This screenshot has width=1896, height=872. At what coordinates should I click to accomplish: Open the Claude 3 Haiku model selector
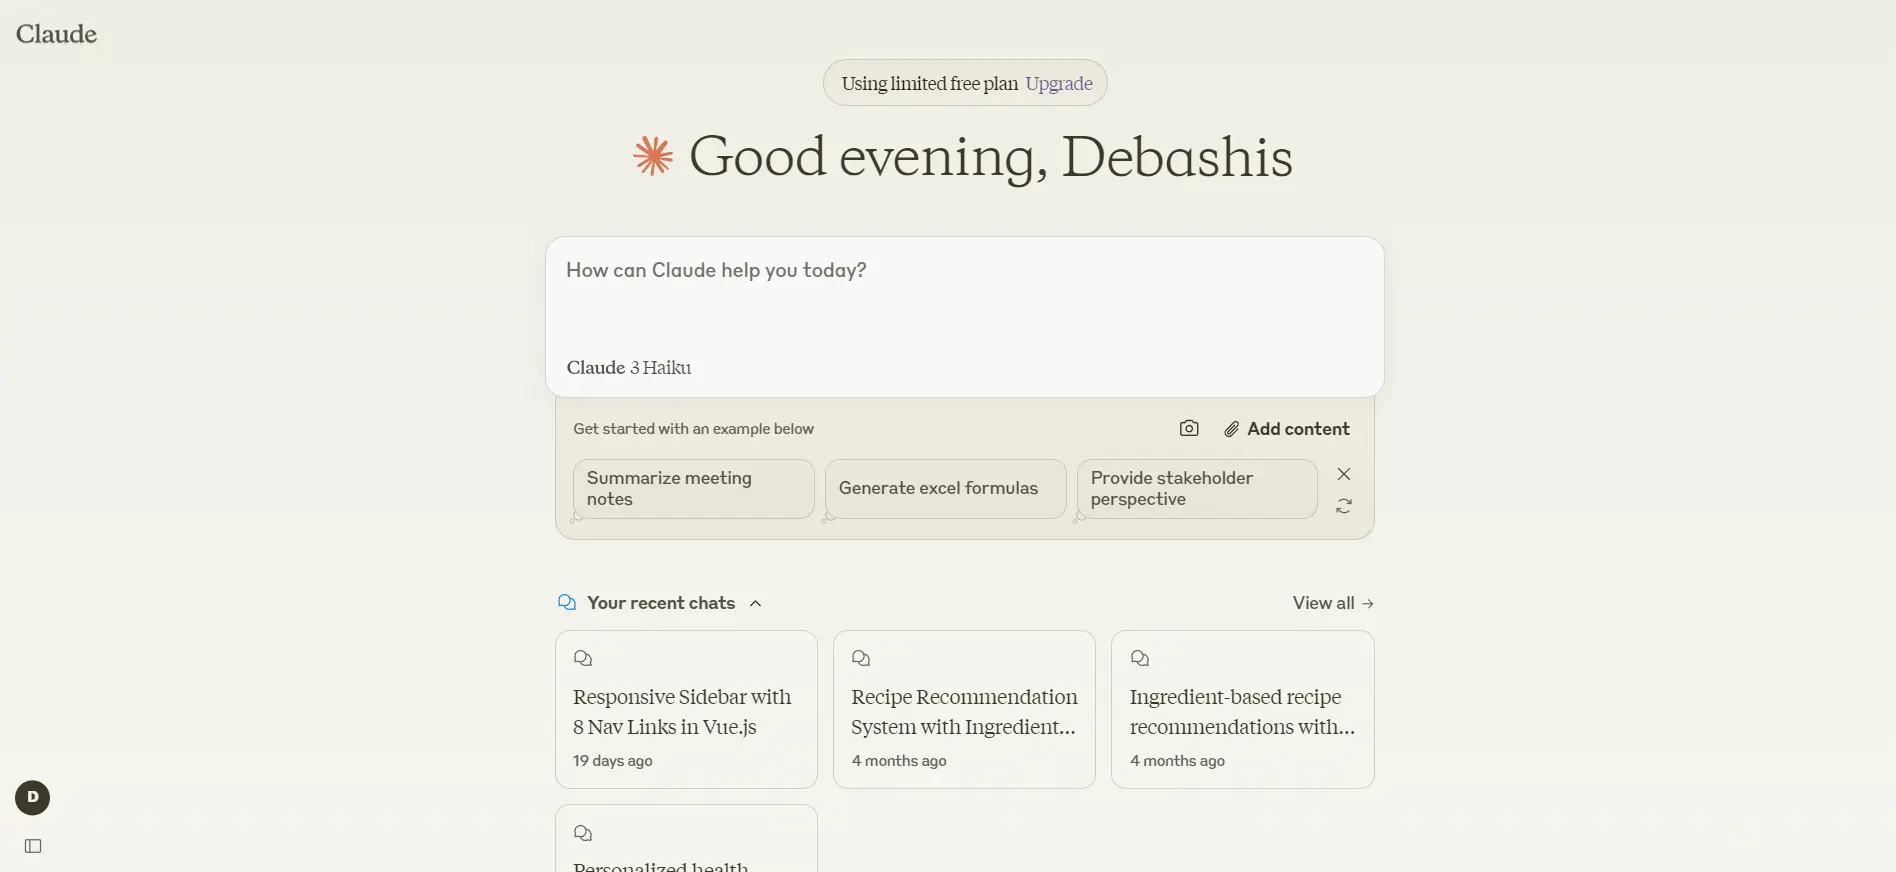coord(629,367)
